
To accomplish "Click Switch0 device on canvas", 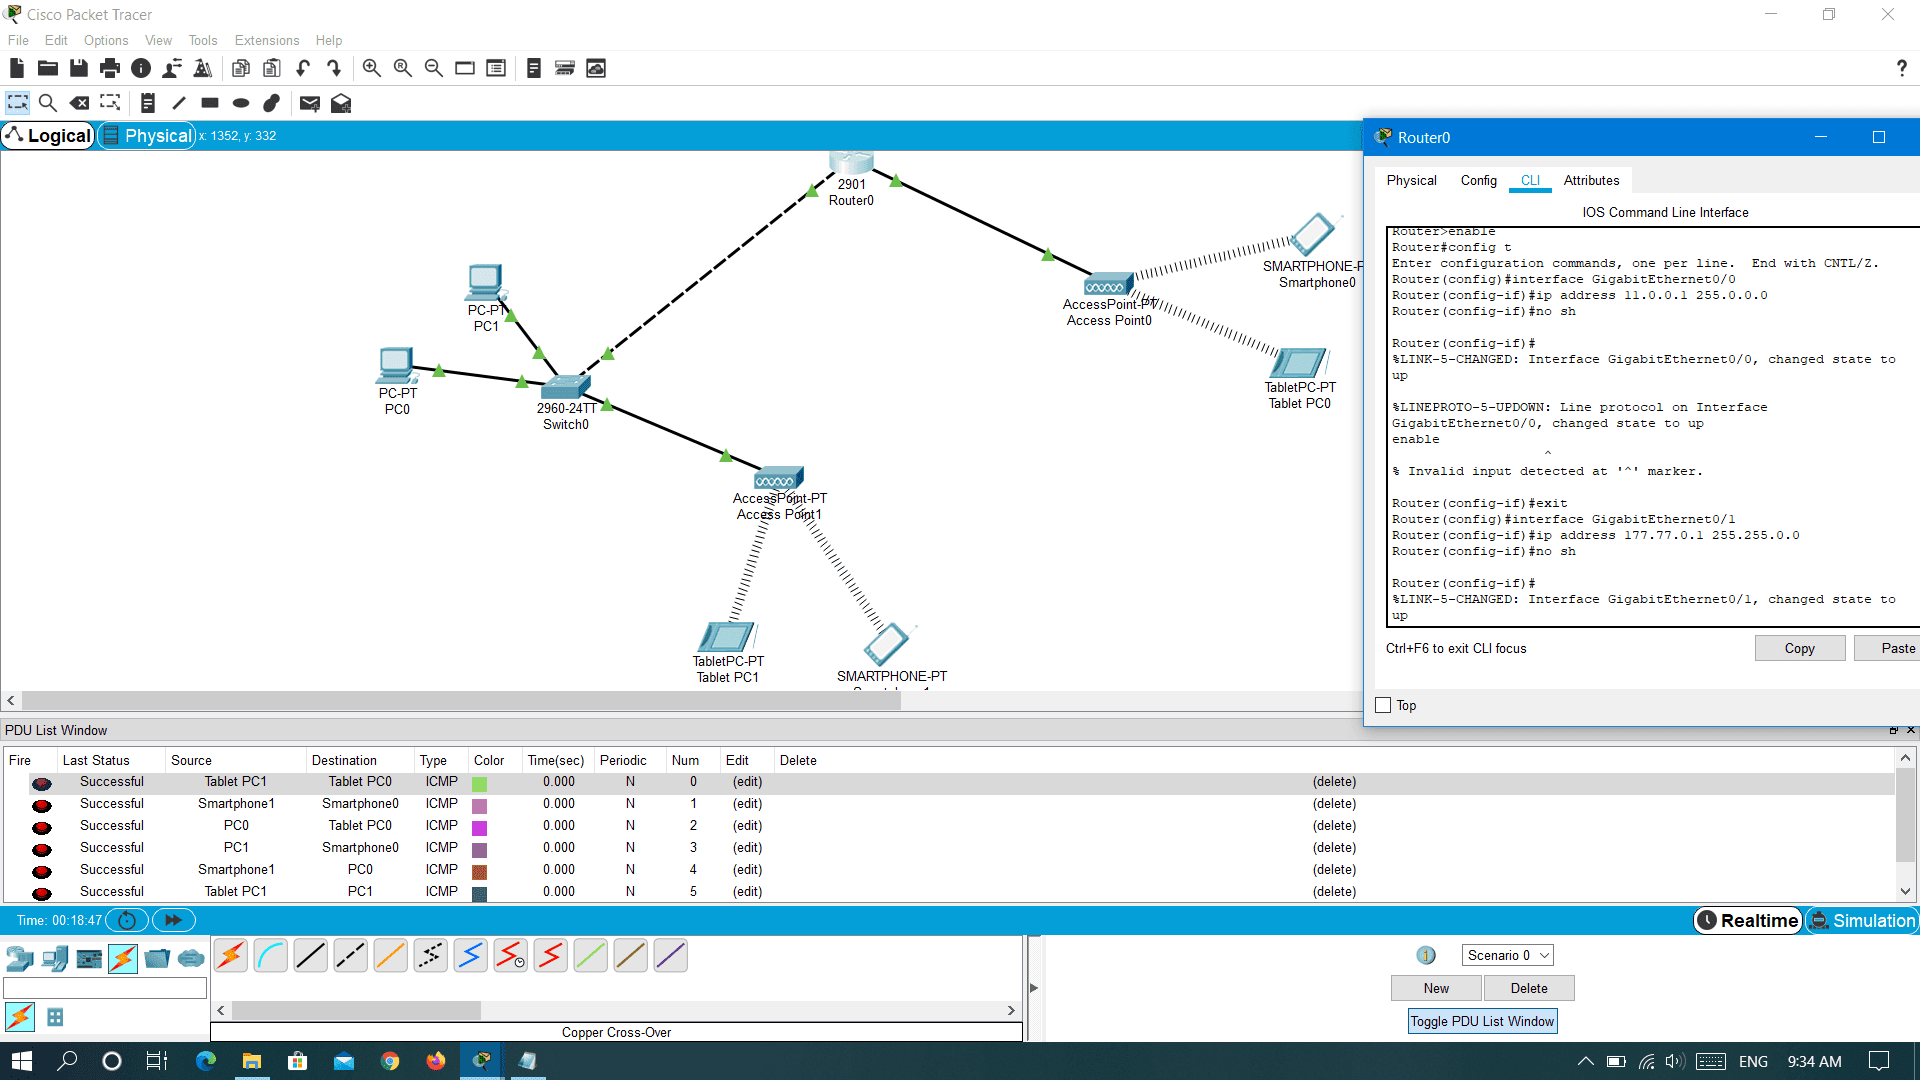I will point(565,388).
